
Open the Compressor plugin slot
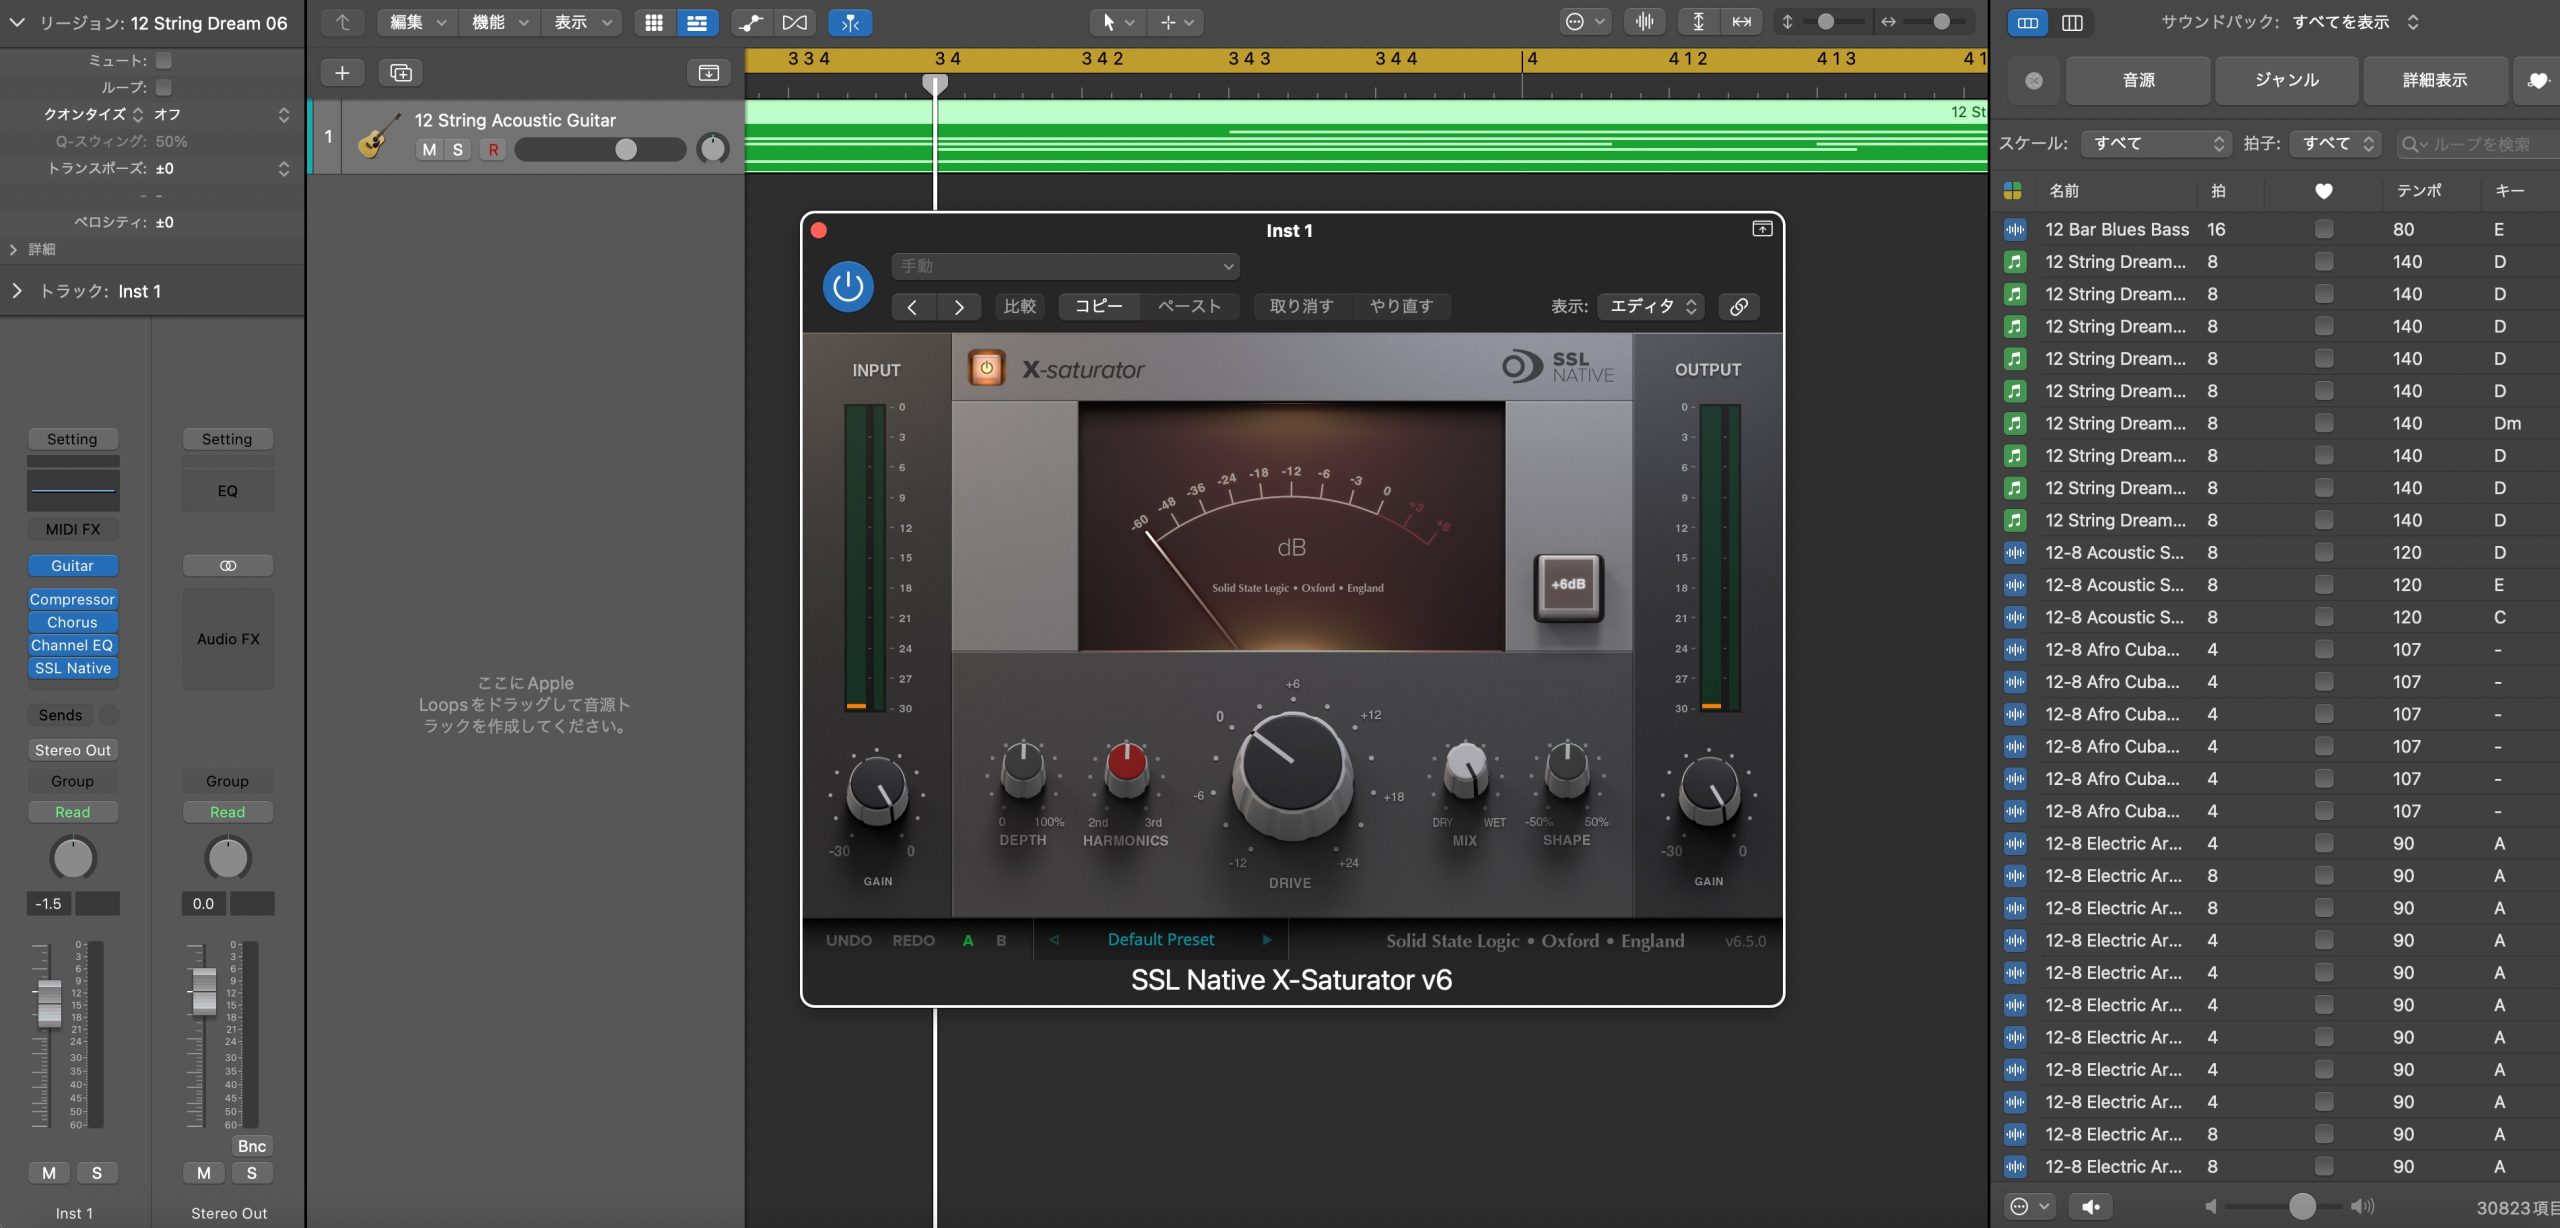73,599
